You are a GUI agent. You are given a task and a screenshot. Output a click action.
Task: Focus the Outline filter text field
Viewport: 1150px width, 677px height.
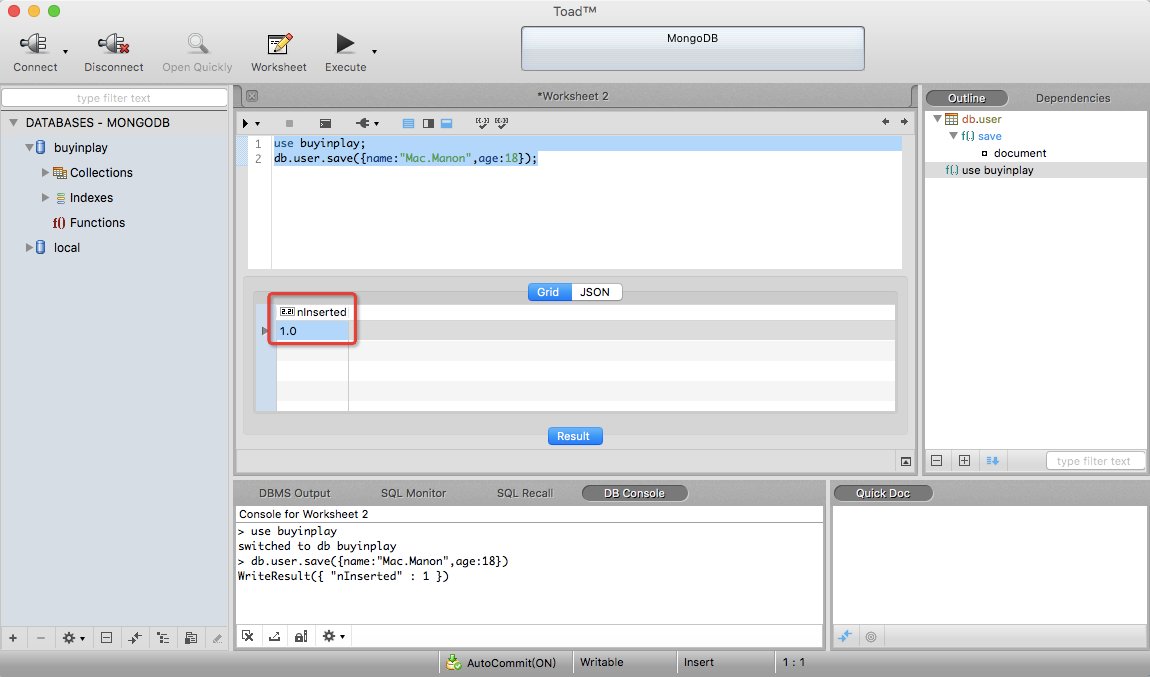1095,461
